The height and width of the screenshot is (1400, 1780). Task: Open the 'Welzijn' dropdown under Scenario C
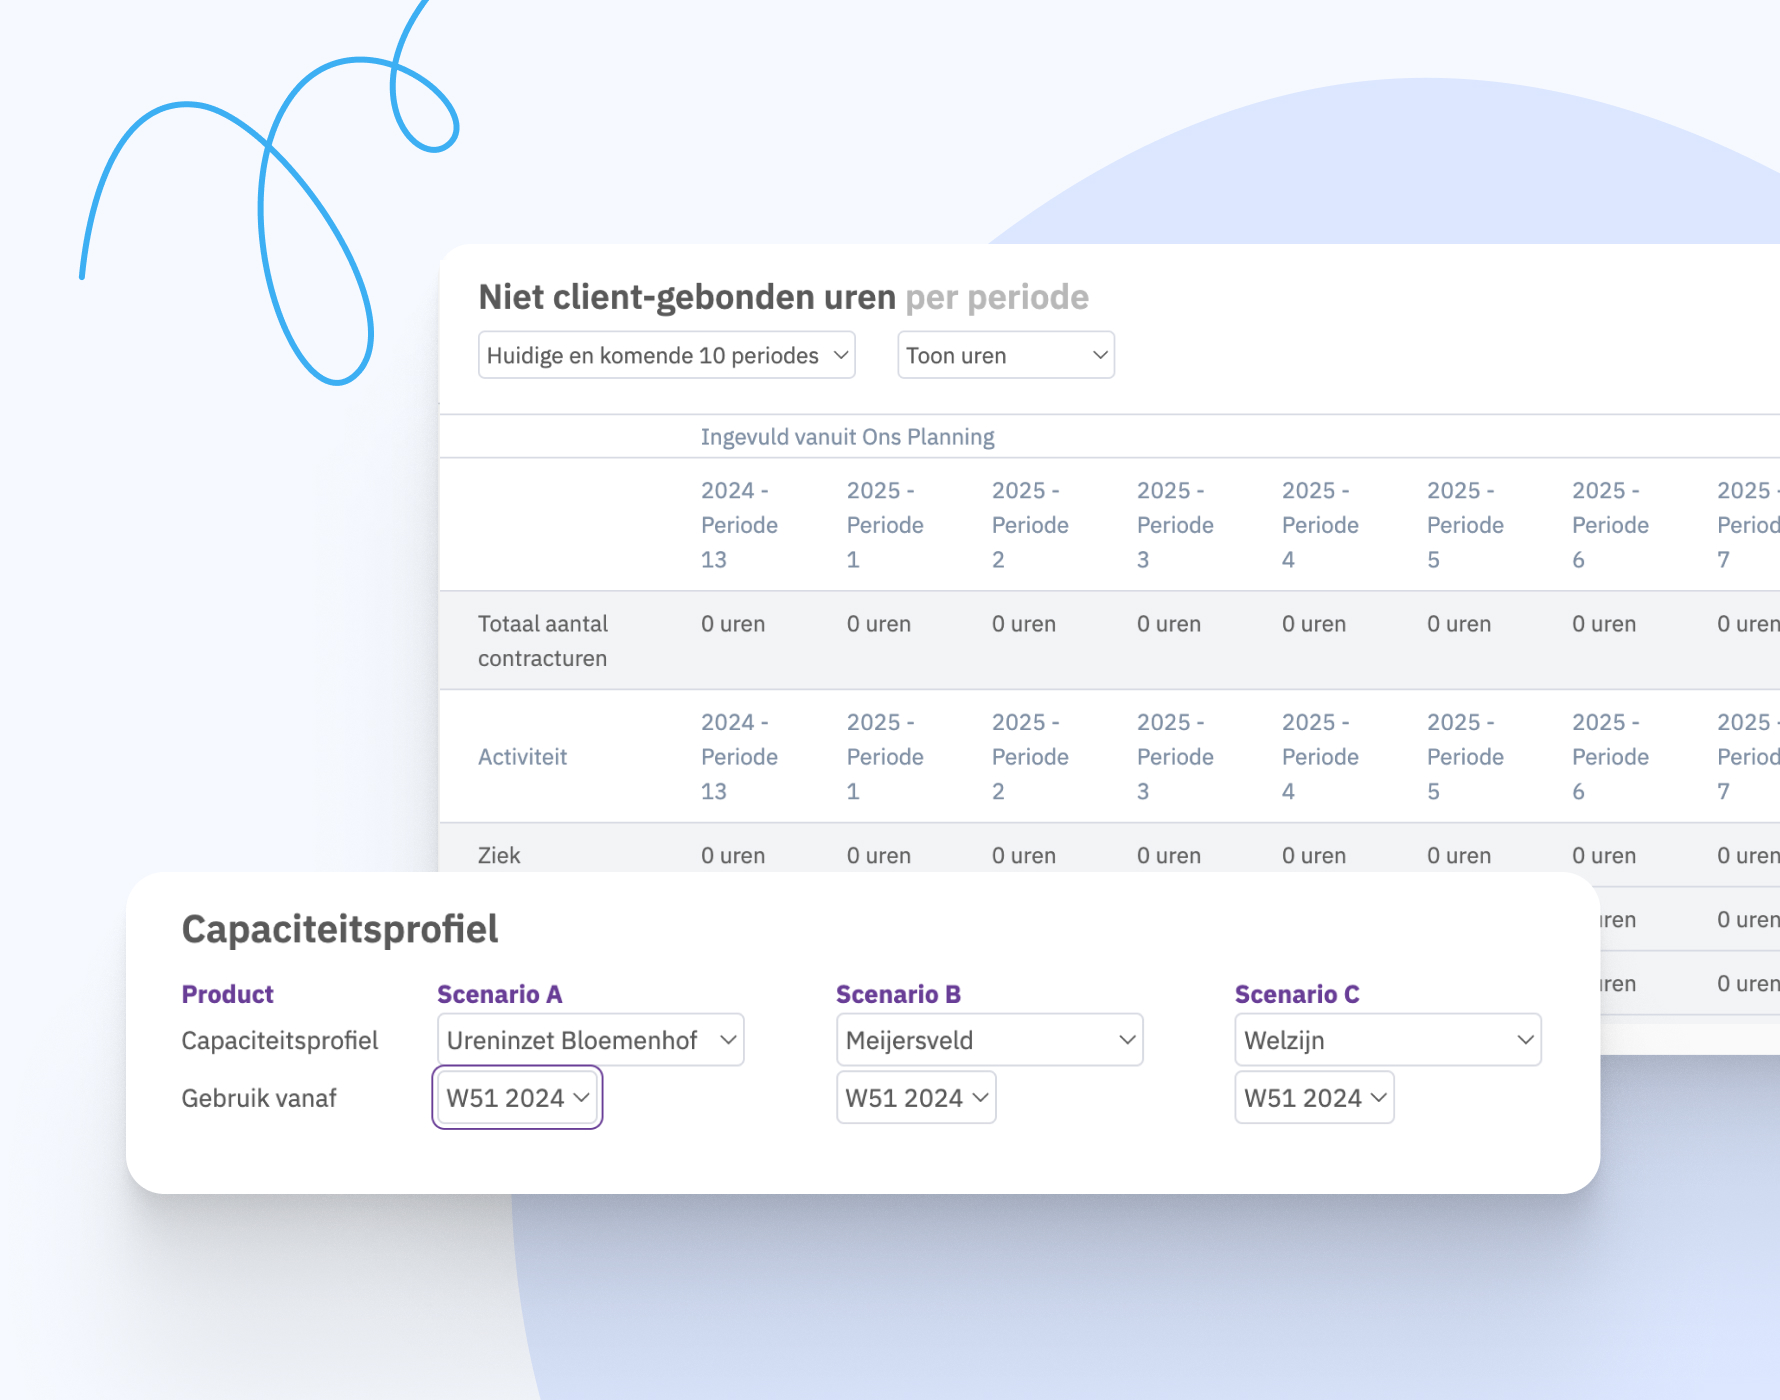pos(1387,1040)
